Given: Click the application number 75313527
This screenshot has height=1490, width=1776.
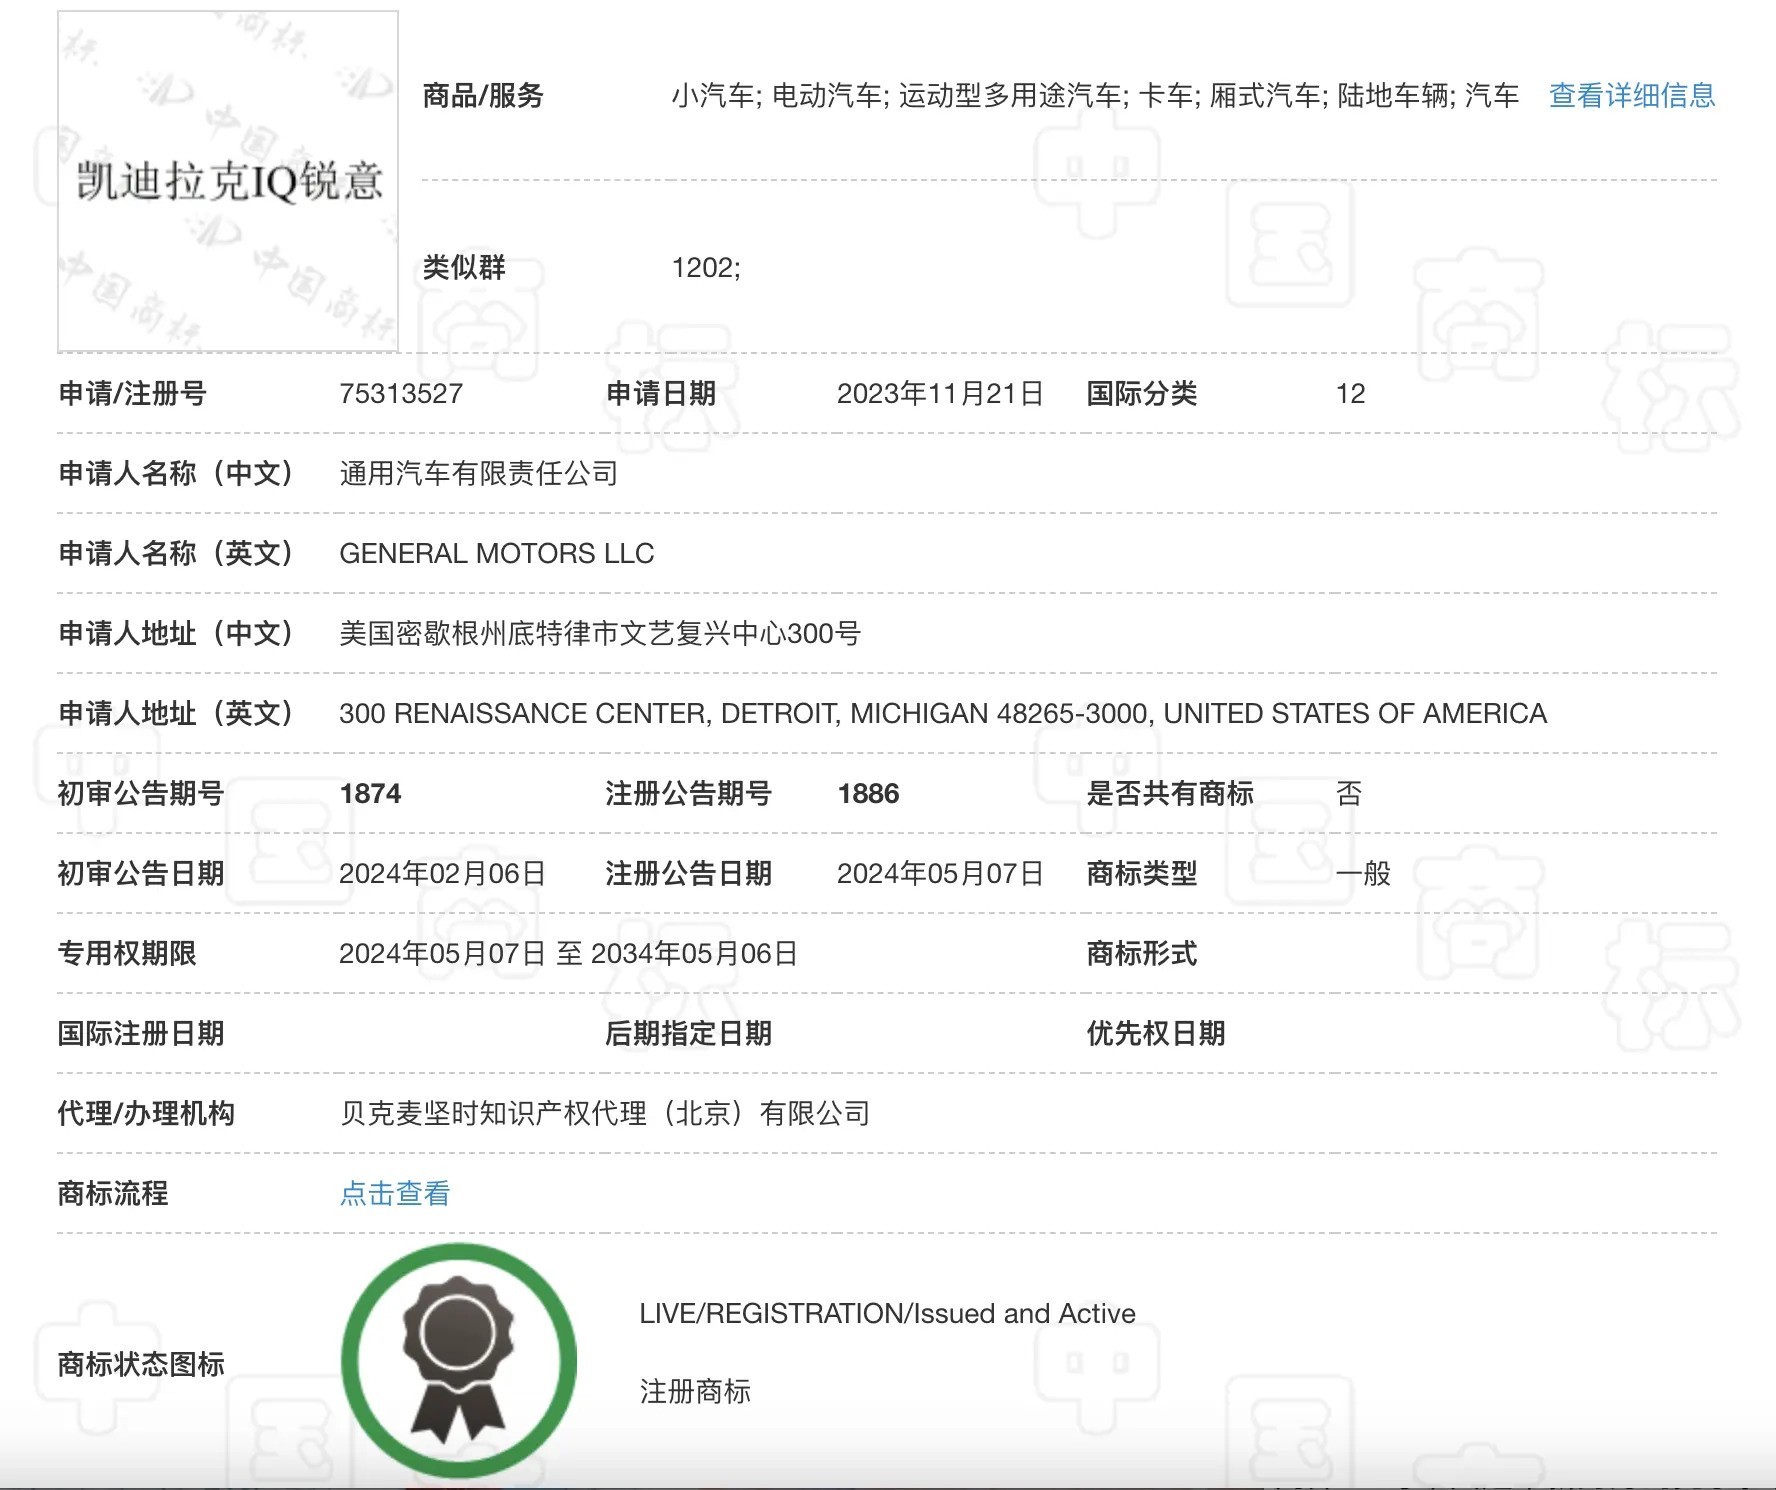Looking at the screenshot, I should click(x=401, y=394).
